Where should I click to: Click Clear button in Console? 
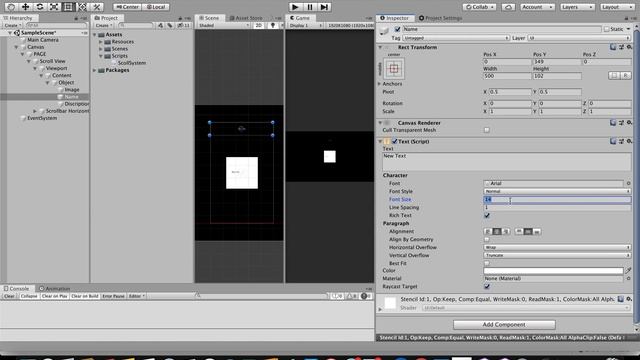(x=9, y=296)
